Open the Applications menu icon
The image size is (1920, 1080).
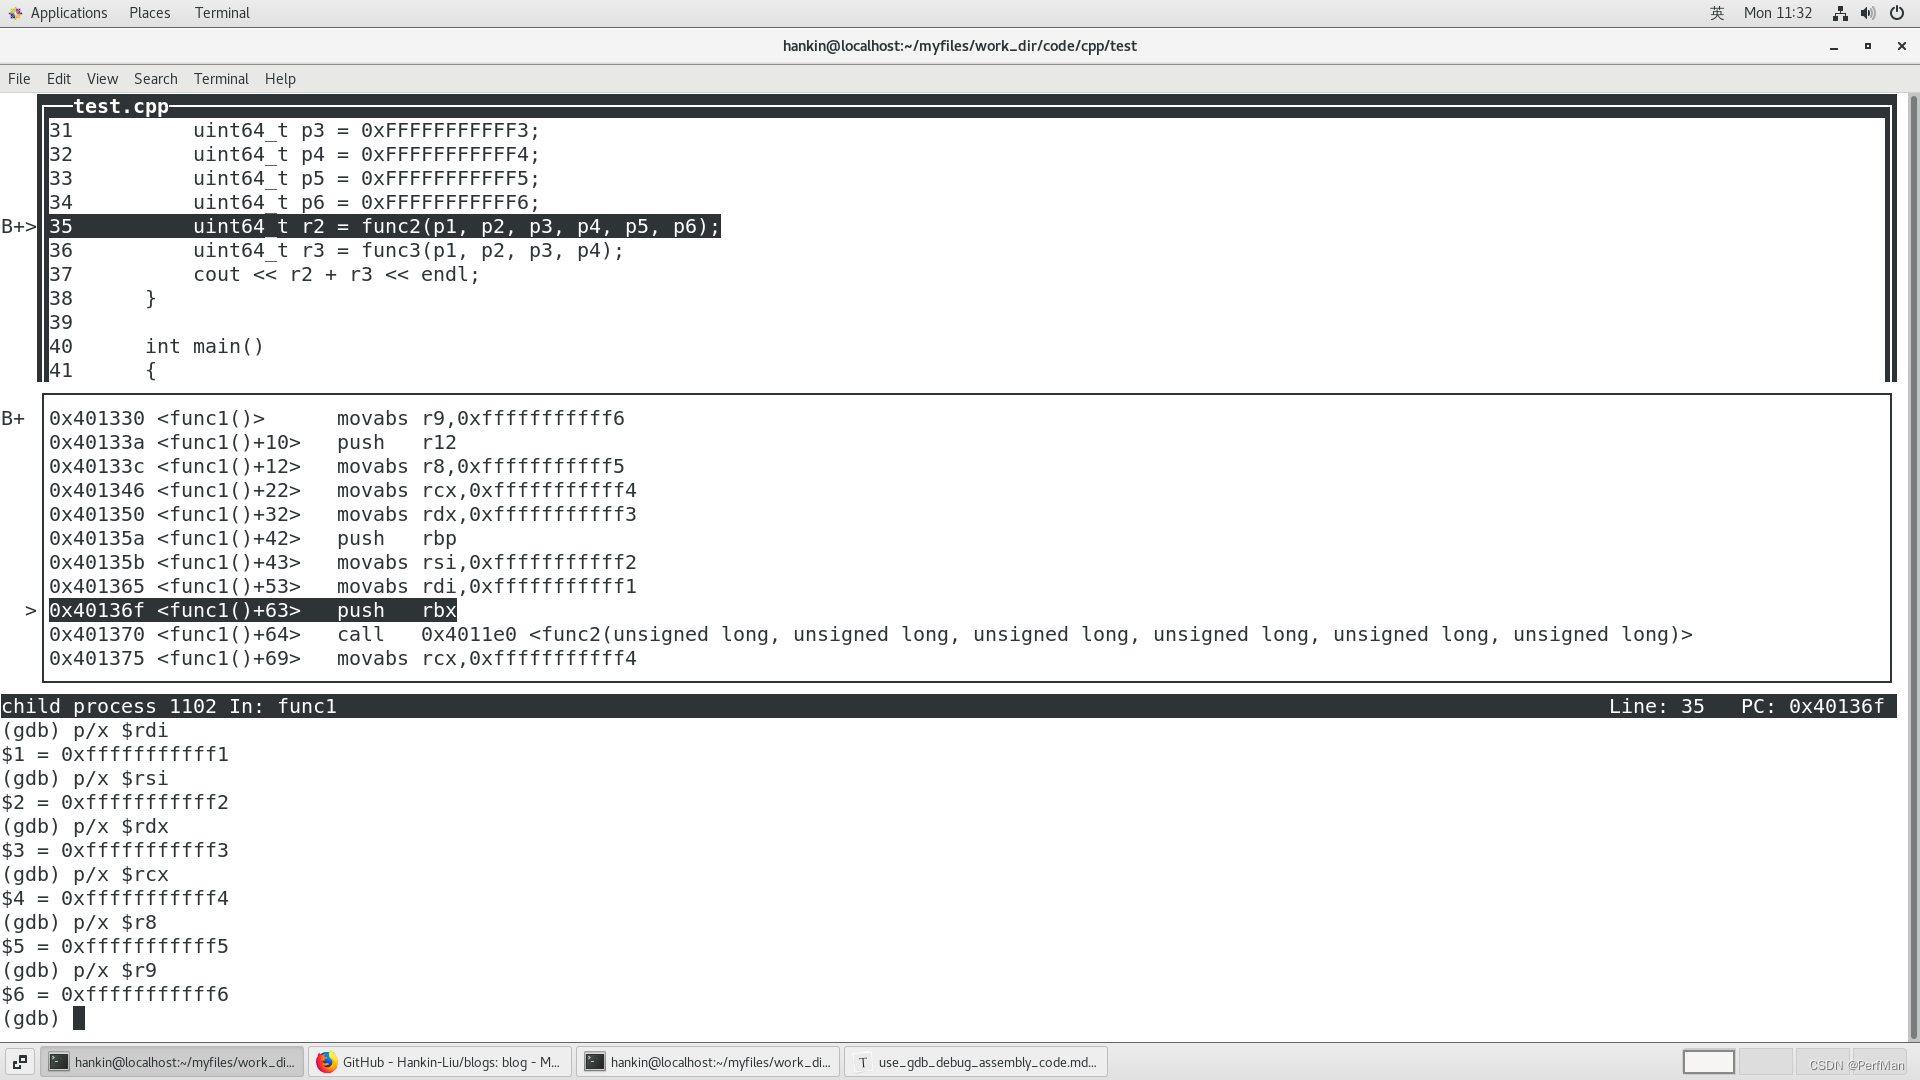[15, 13]
